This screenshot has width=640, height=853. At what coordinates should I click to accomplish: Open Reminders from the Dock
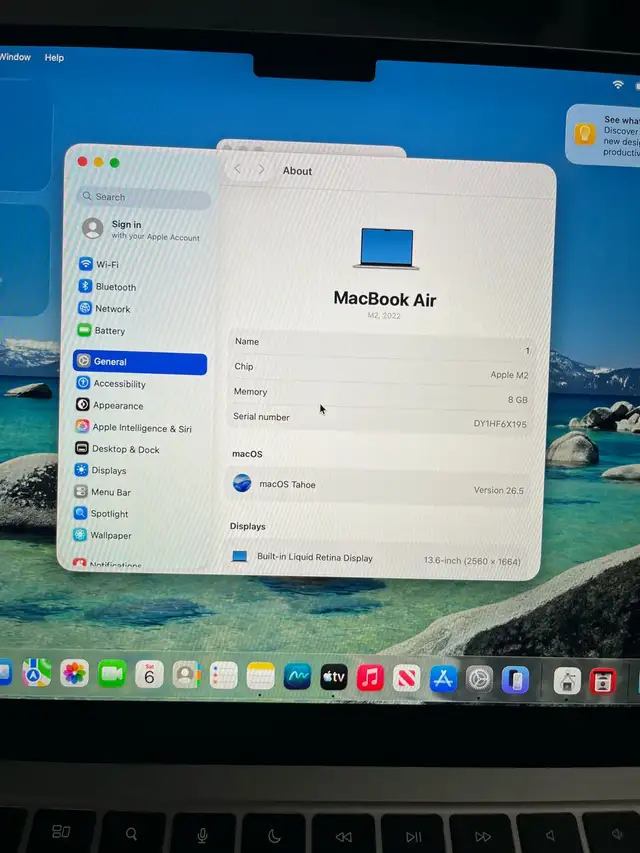point(224,676)
